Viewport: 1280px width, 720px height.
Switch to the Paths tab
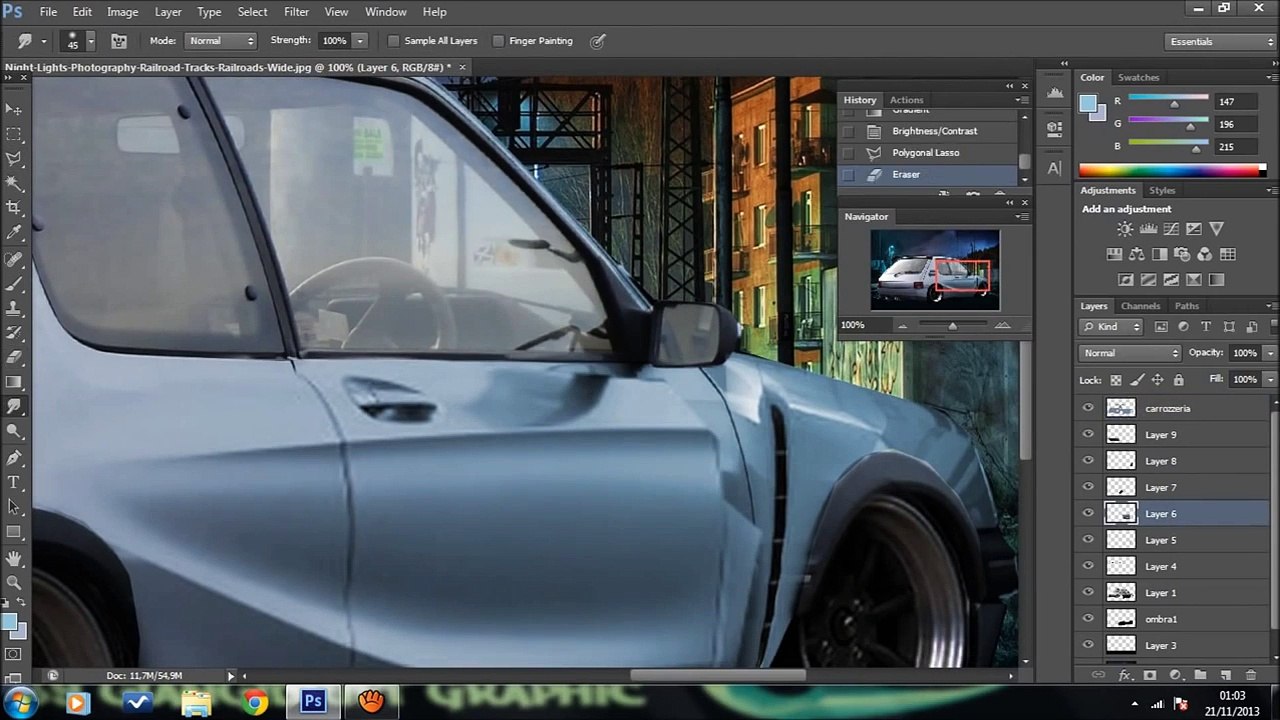pyautogui.click(x=1186, y=306)
